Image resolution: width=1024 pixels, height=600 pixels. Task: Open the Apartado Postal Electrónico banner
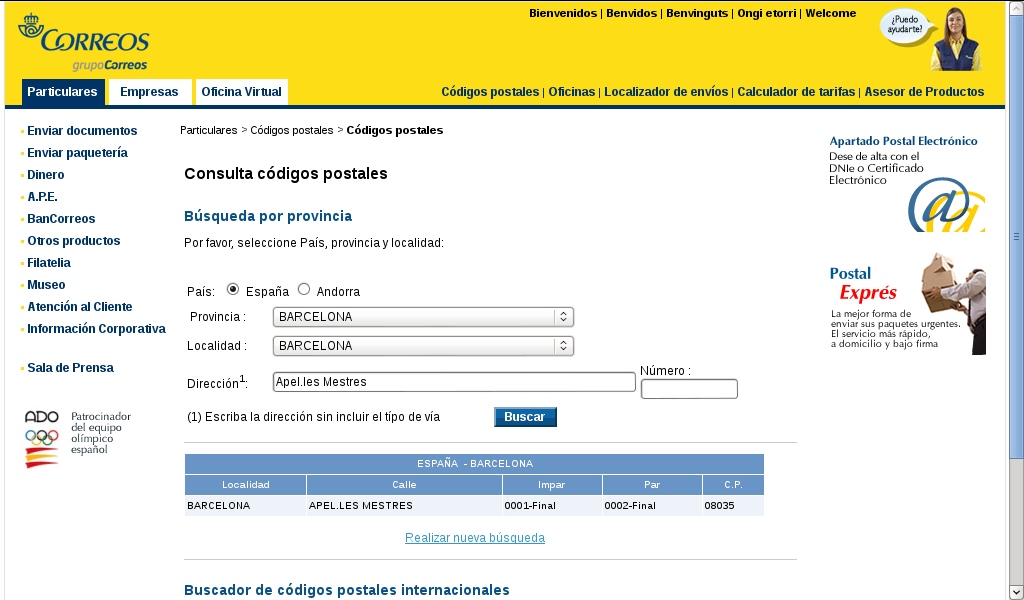[x=906, y=183]
